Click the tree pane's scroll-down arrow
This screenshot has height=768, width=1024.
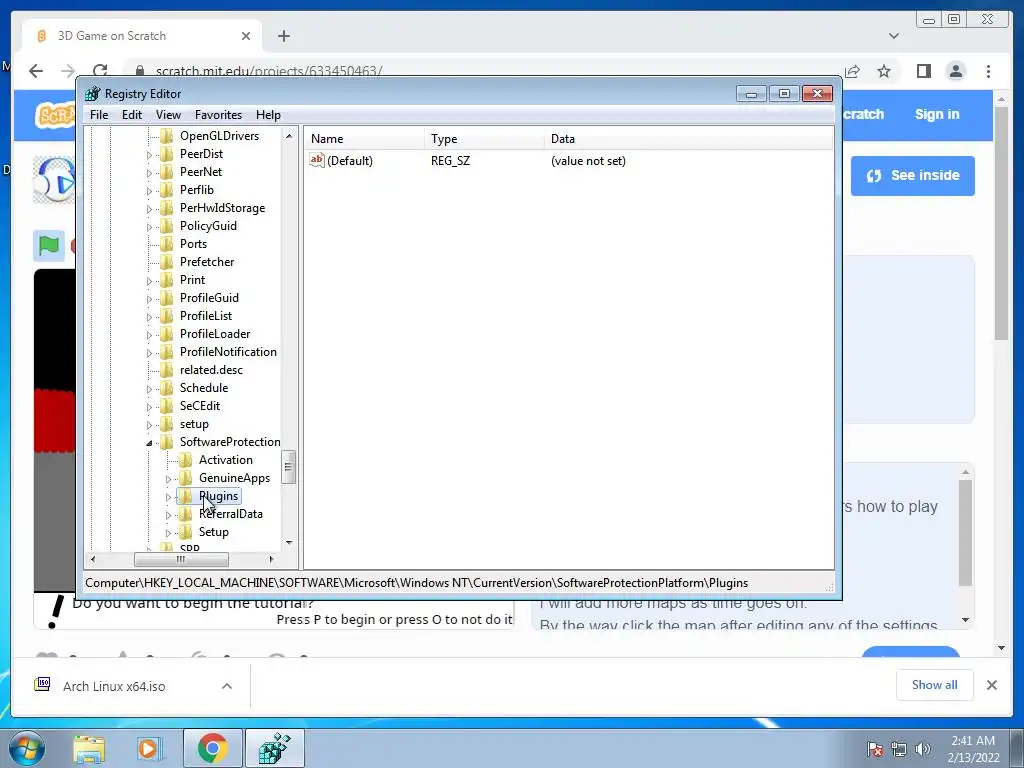click(x=289, y=543)
